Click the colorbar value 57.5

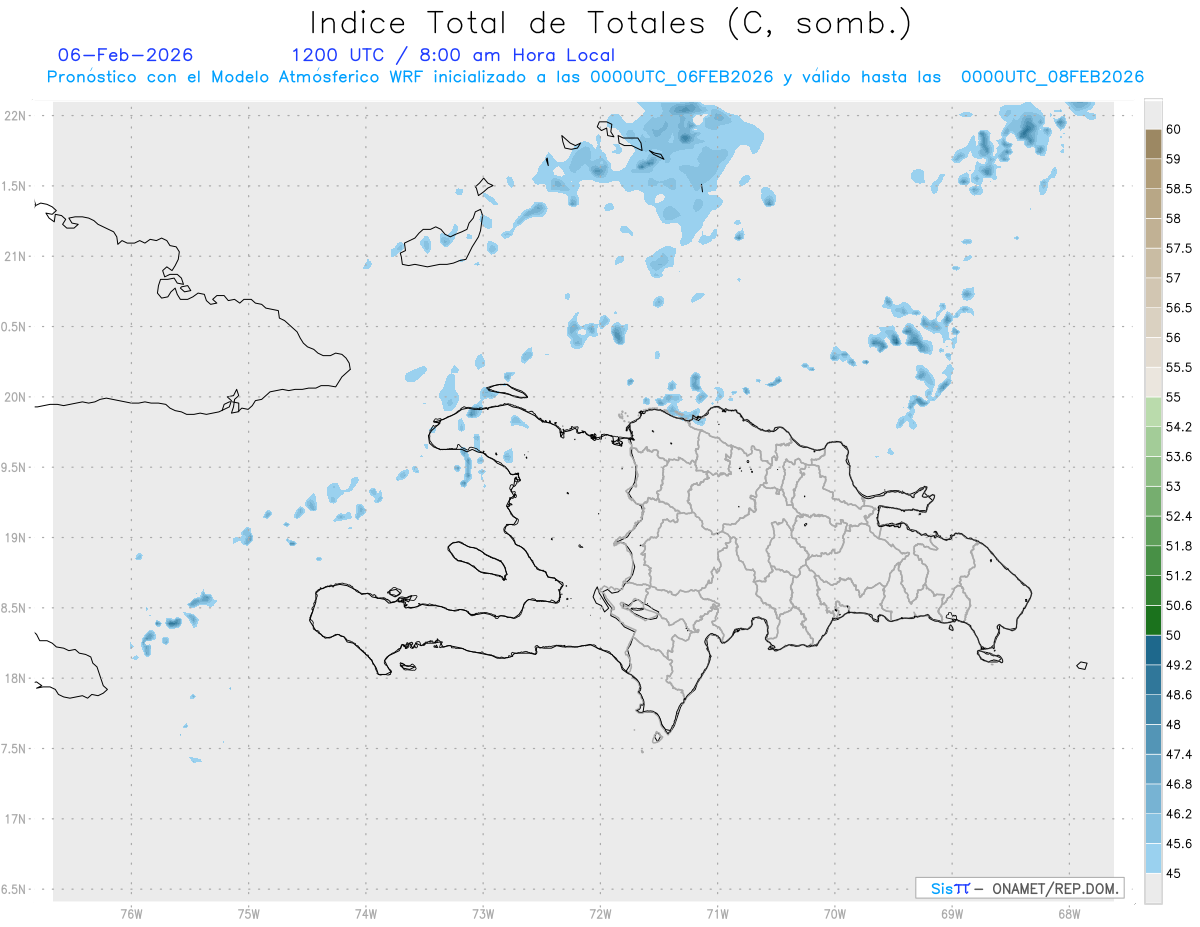pos(1179,248)
